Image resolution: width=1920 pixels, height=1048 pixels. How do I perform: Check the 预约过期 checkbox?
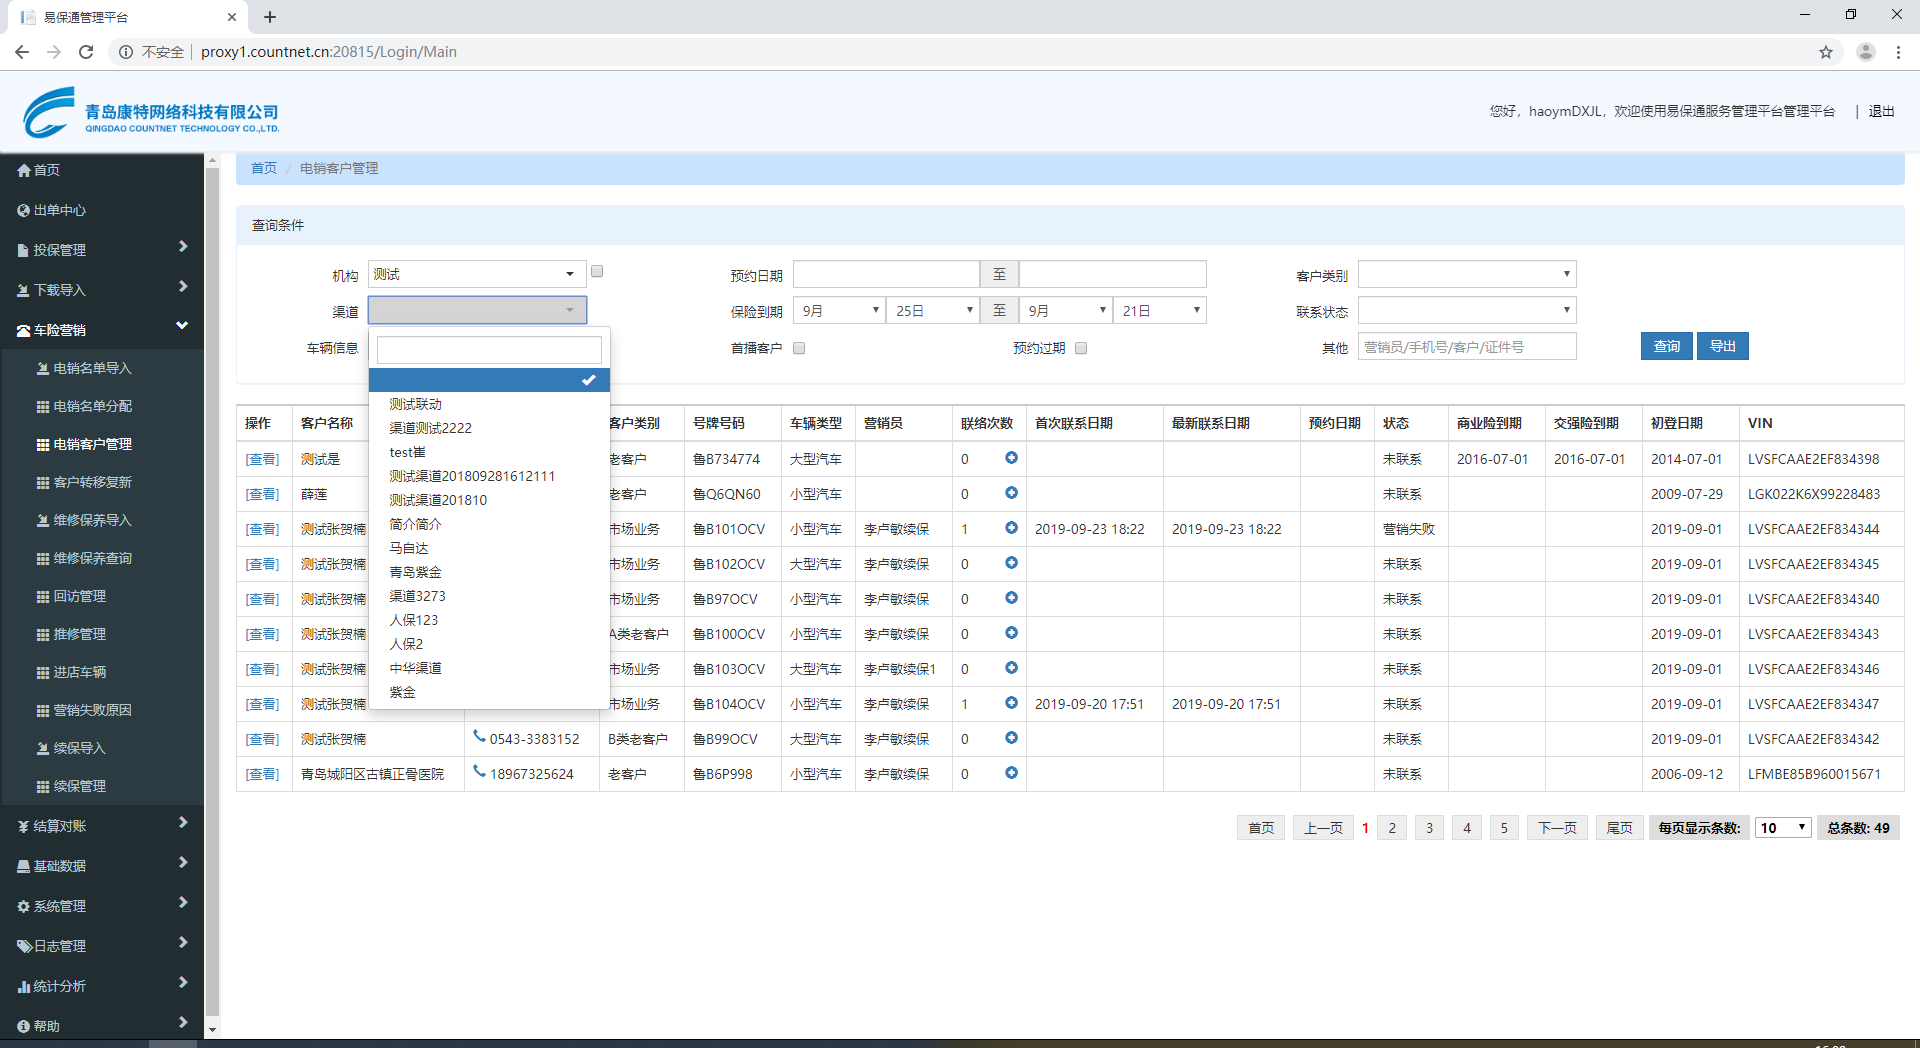point(1081,349)
